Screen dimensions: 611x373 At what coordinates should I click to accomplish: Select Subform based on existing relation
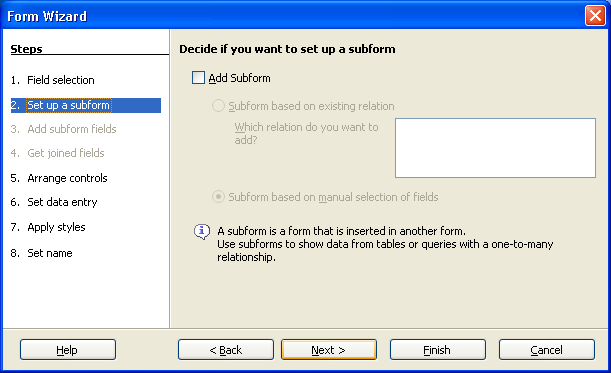(218, 106)
